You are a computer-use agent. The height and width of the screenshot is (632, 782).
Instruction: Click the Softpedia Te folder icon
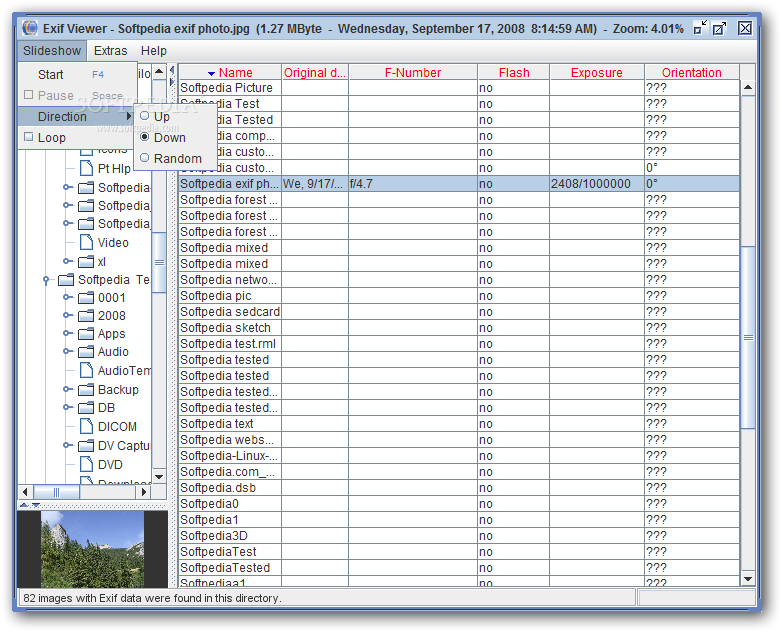point(66,280)
